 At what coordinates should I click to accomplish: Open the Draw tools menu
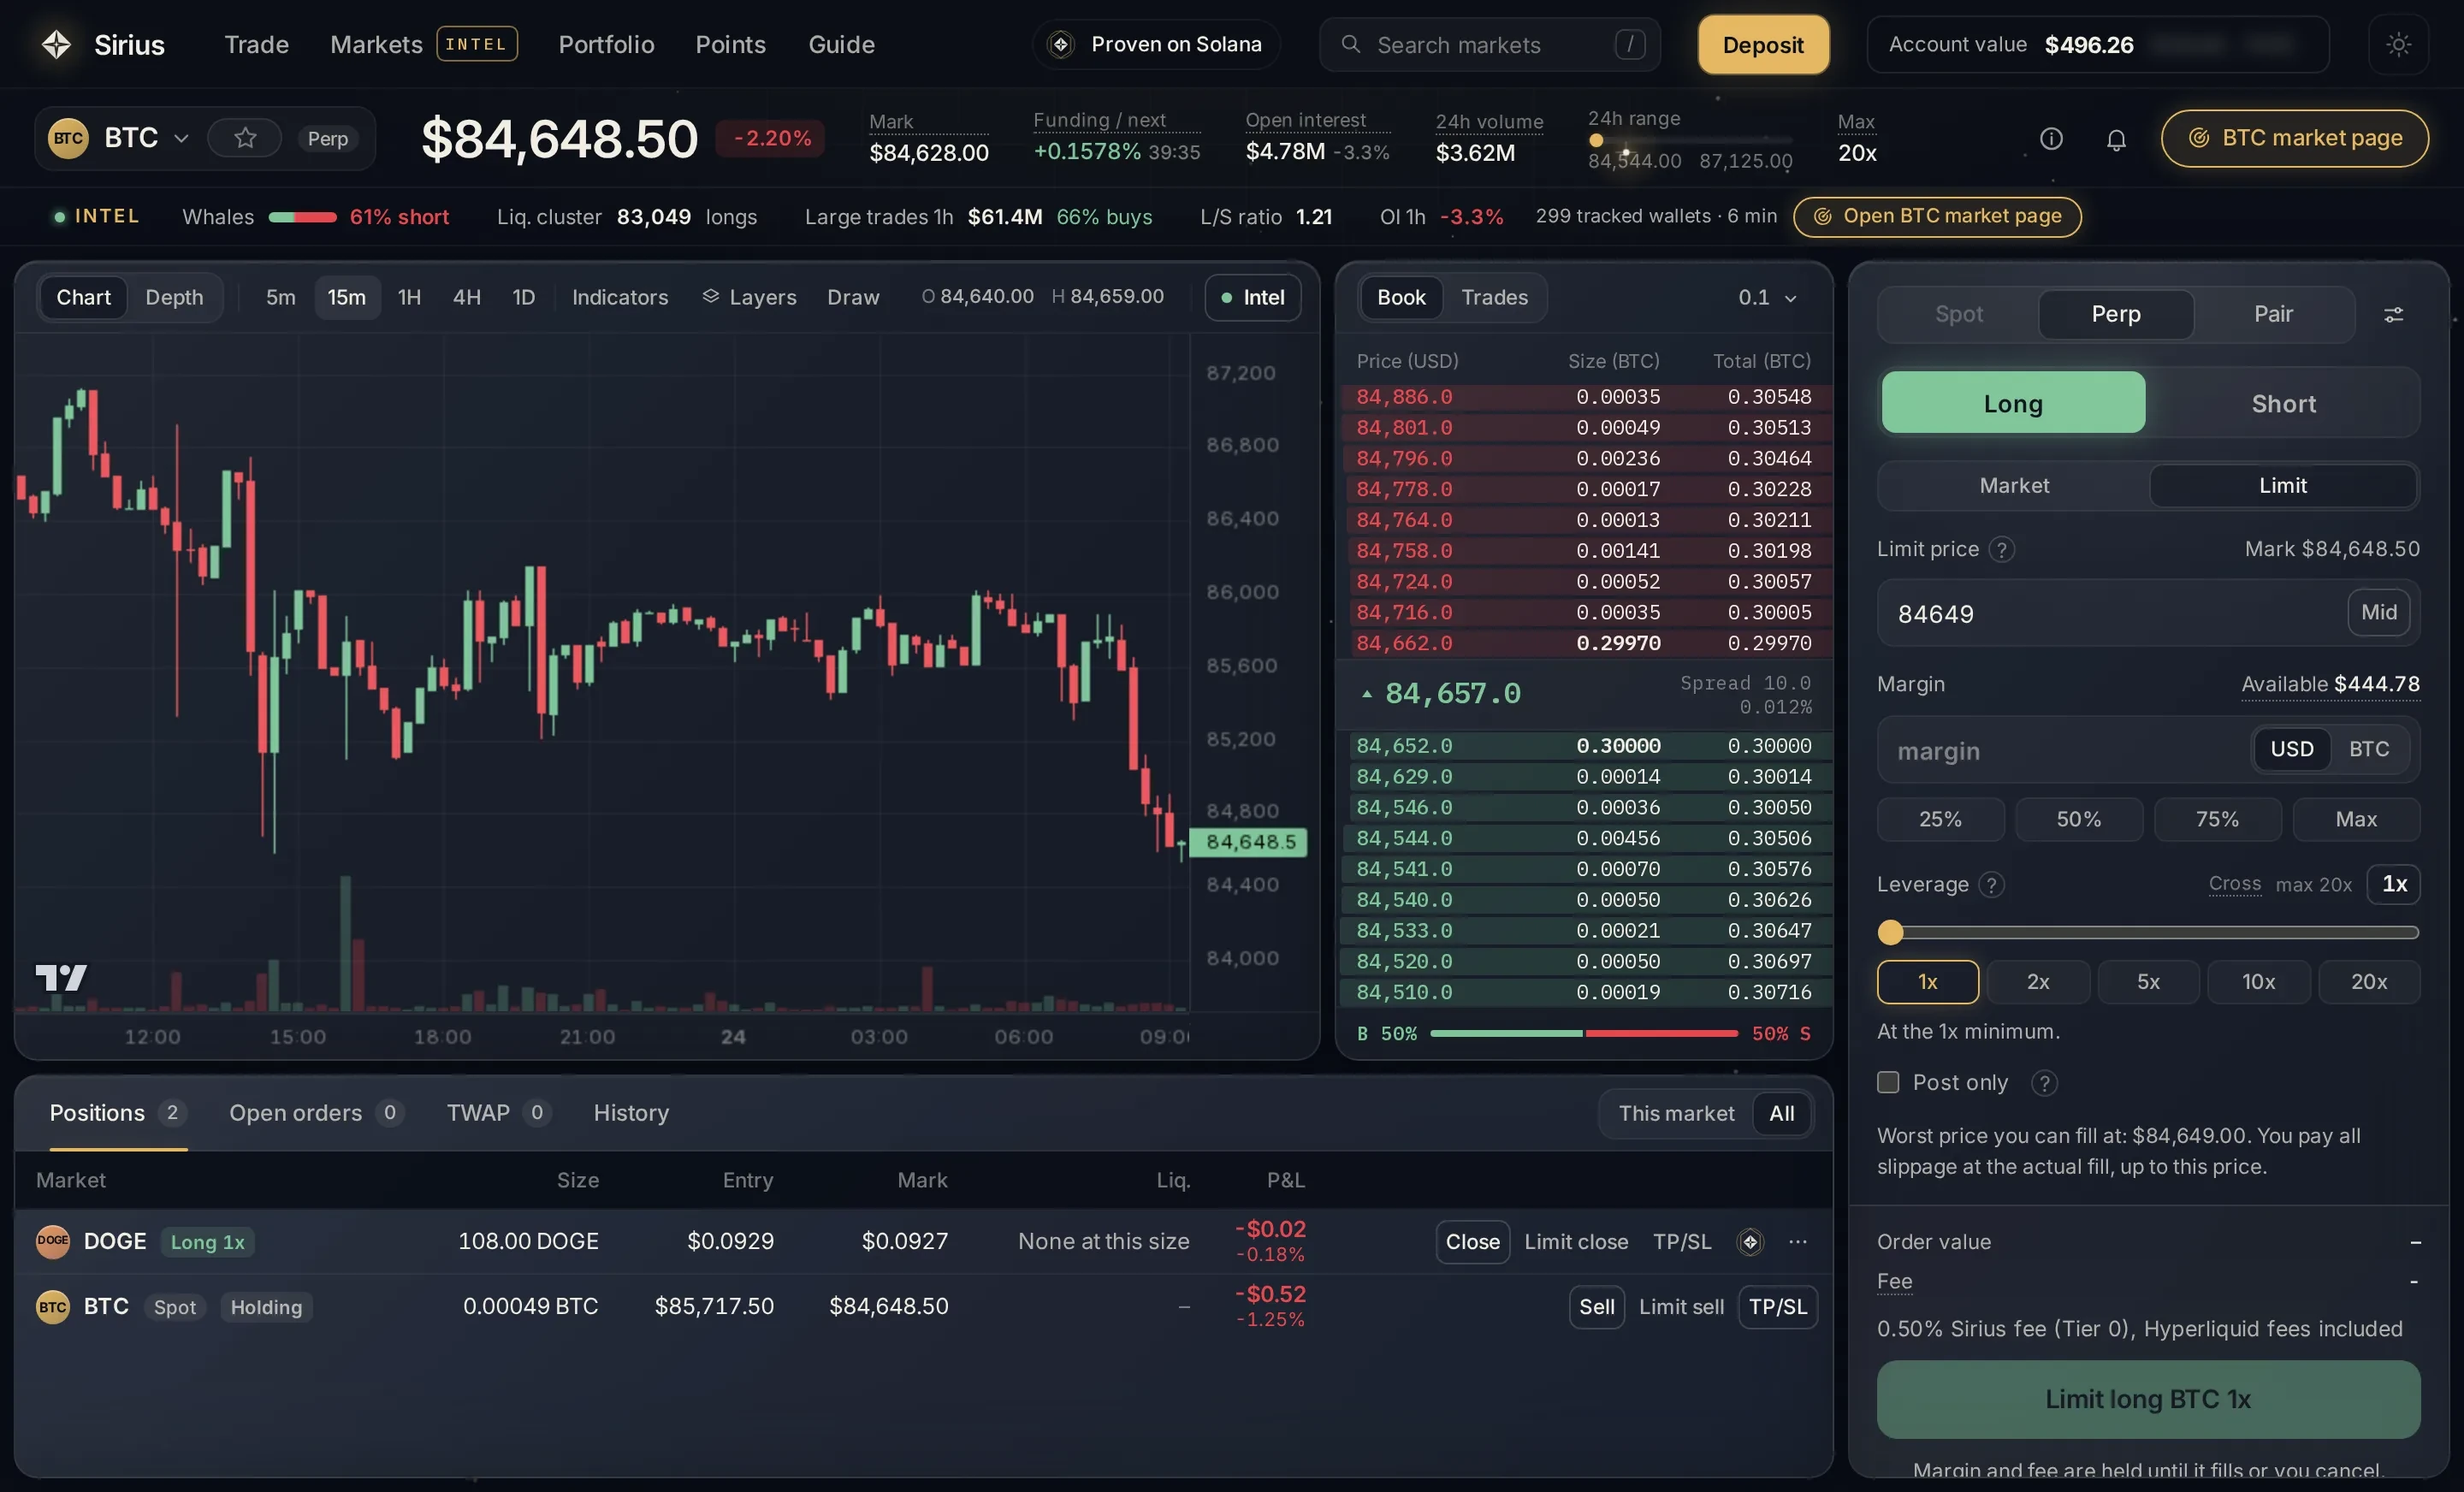click(853, 297)
